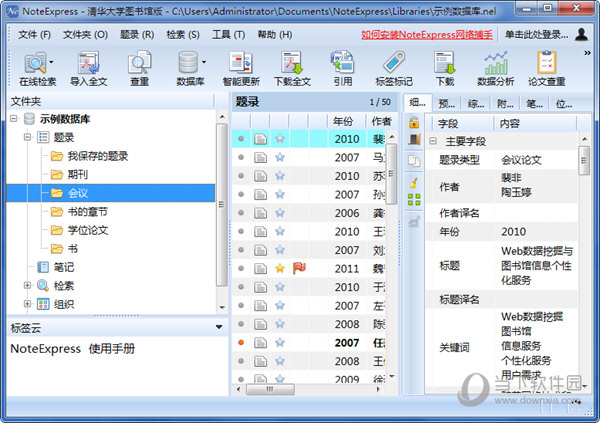Launch 论文查重 paper plagiarism check
The width and height of the screenshot is (600, 423).
coord(546,69)
